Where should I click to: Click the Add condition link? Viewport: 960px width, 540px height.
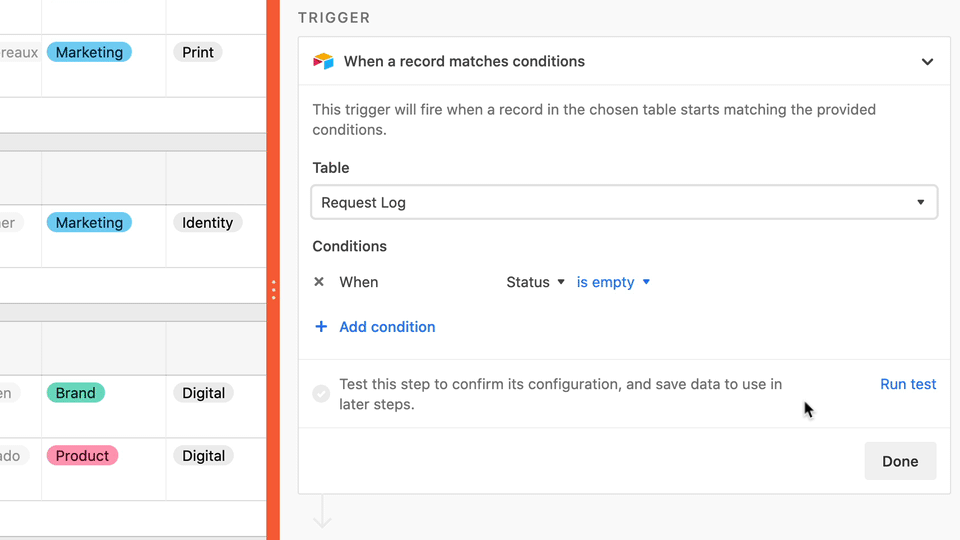[x=387, y=327]
